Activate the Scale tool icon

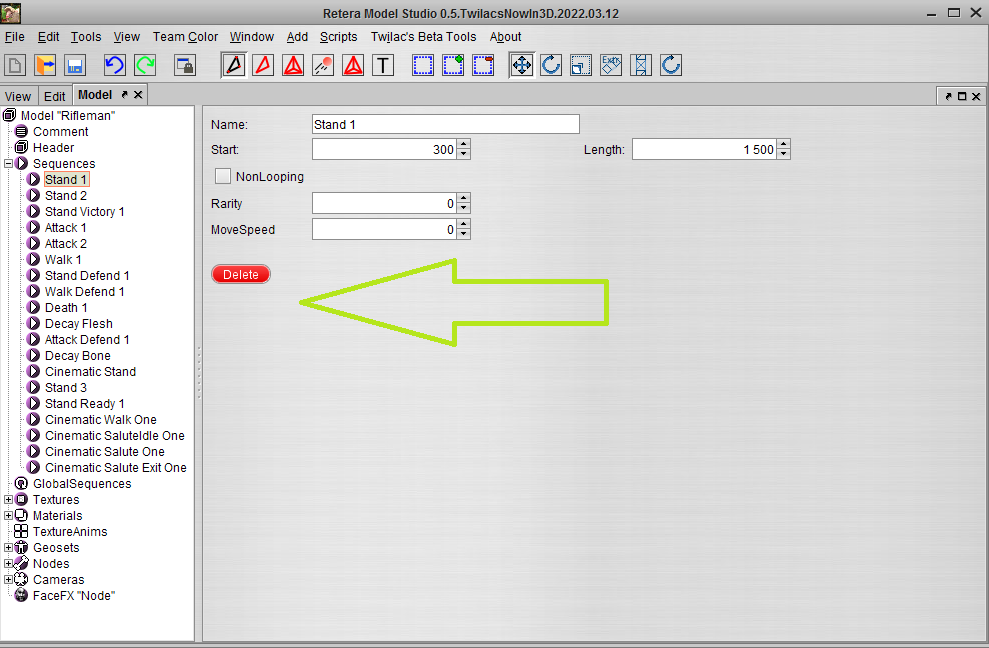pyautogui.click(x=581, y=65)
